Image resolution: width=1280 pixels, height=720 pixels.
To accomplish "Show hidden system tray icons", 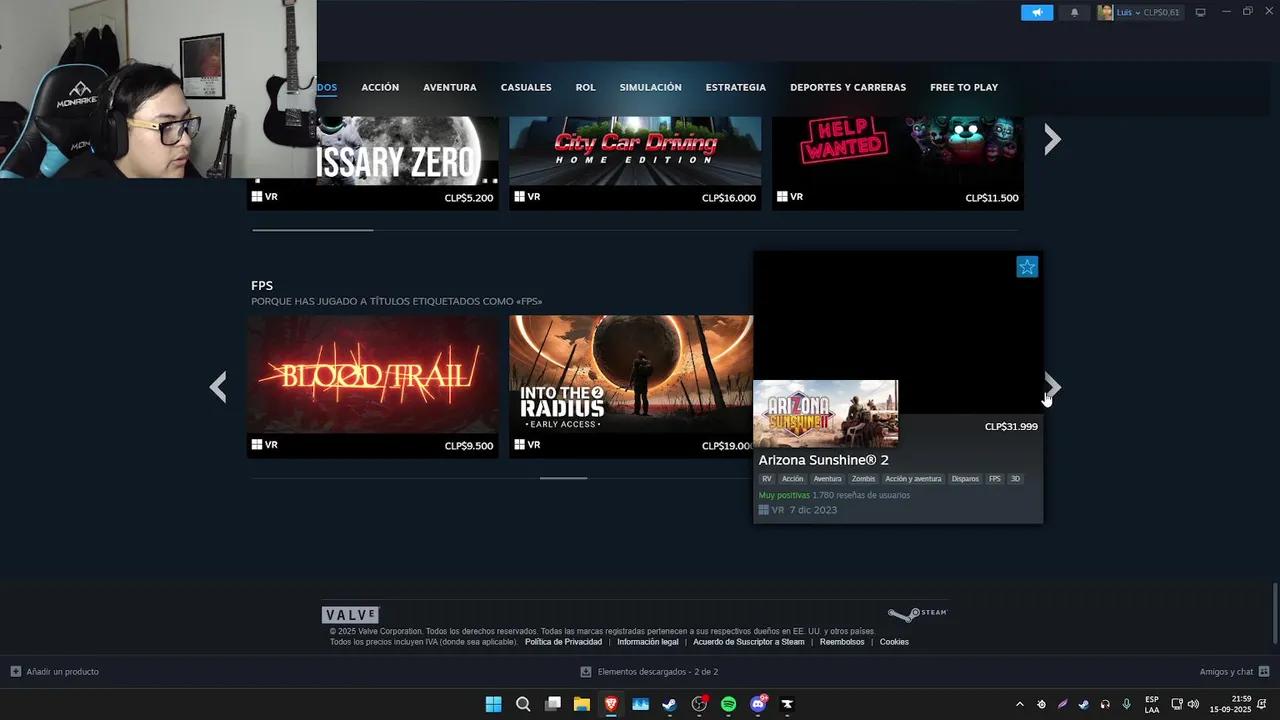I will pyautogui.click(x=1019, y=704).
